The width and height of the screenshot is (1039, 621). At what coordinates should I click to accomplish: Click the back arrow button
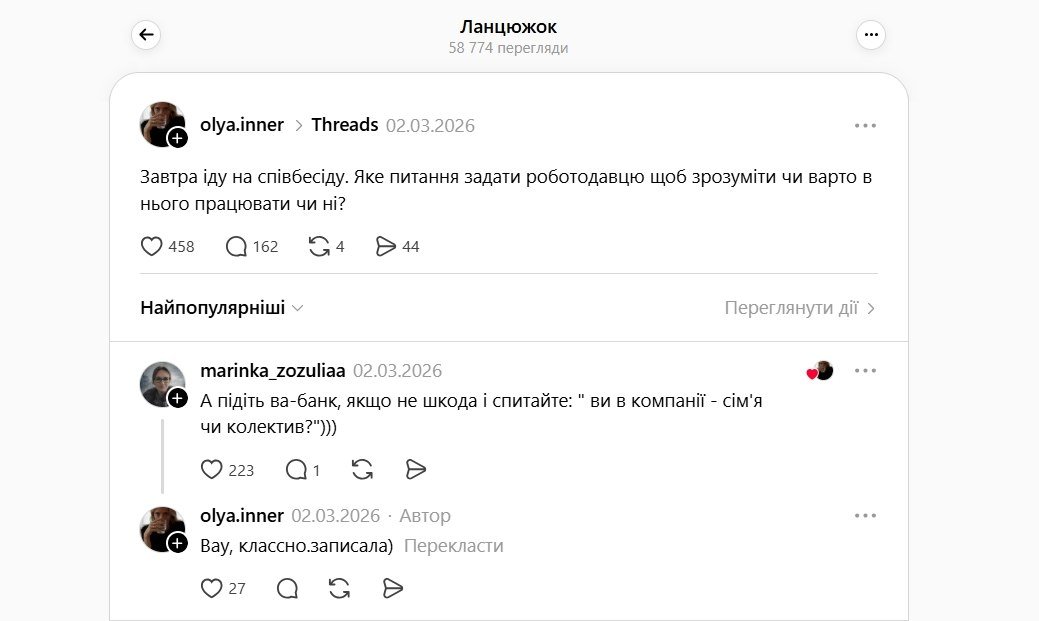pyautogui.click(x=146, y=35)
